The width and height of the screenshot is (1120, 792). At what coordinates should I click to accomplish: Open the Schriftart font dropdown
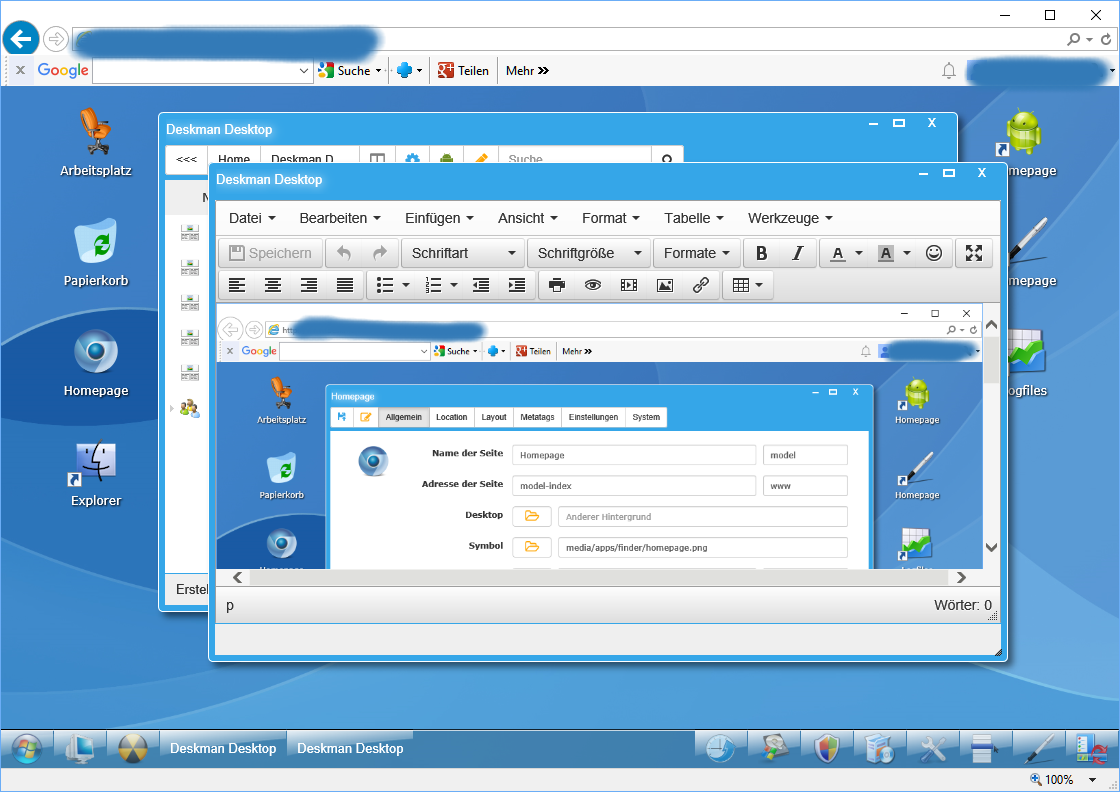pos(463,253)
